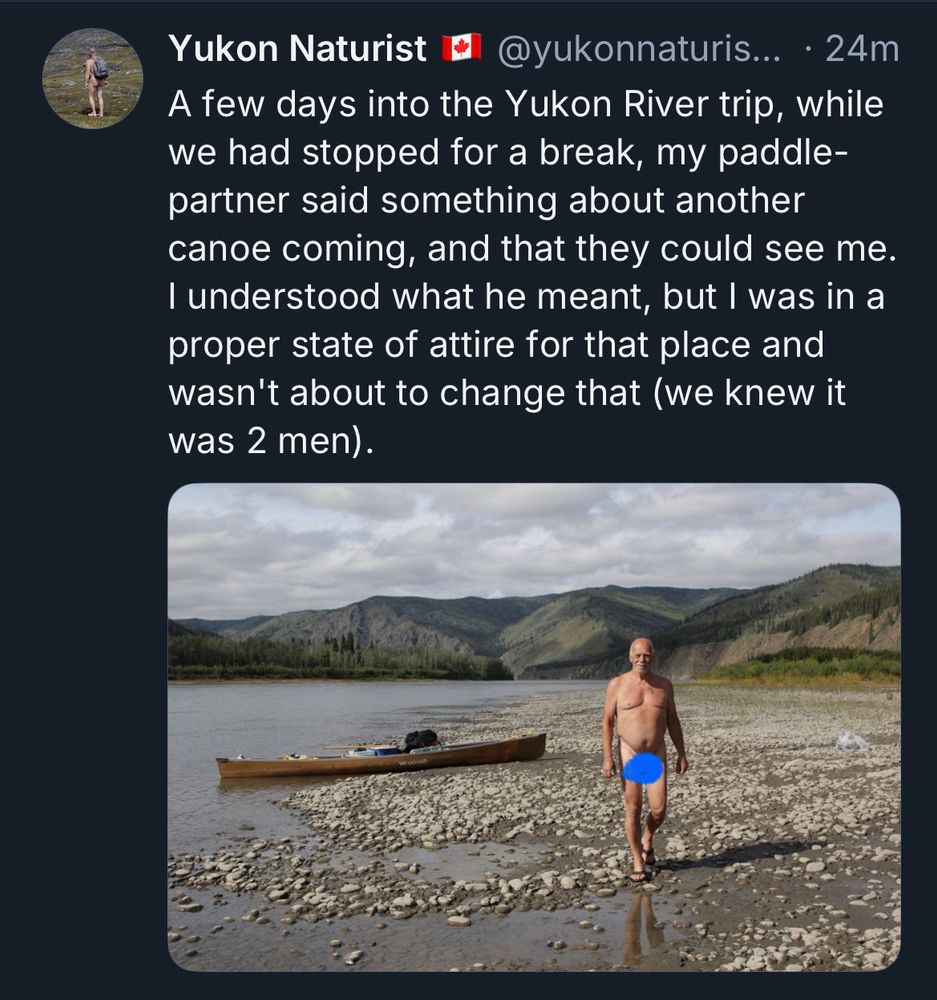
Task: Click the words "Yukon River trip" in the post
Action: pos(646,104)
